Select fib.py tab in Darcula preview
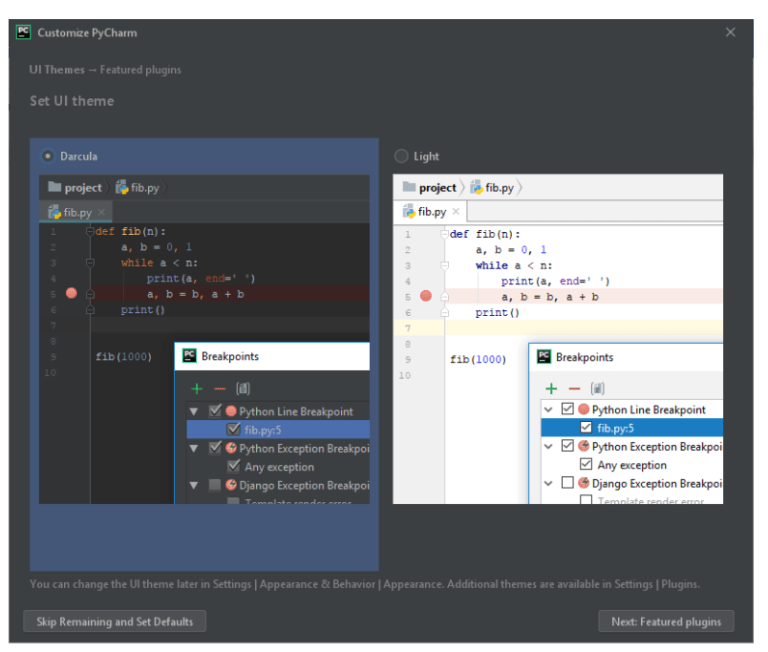Image resolution: width=768 pixels, height=652 pixels. [x=76, y=212]
